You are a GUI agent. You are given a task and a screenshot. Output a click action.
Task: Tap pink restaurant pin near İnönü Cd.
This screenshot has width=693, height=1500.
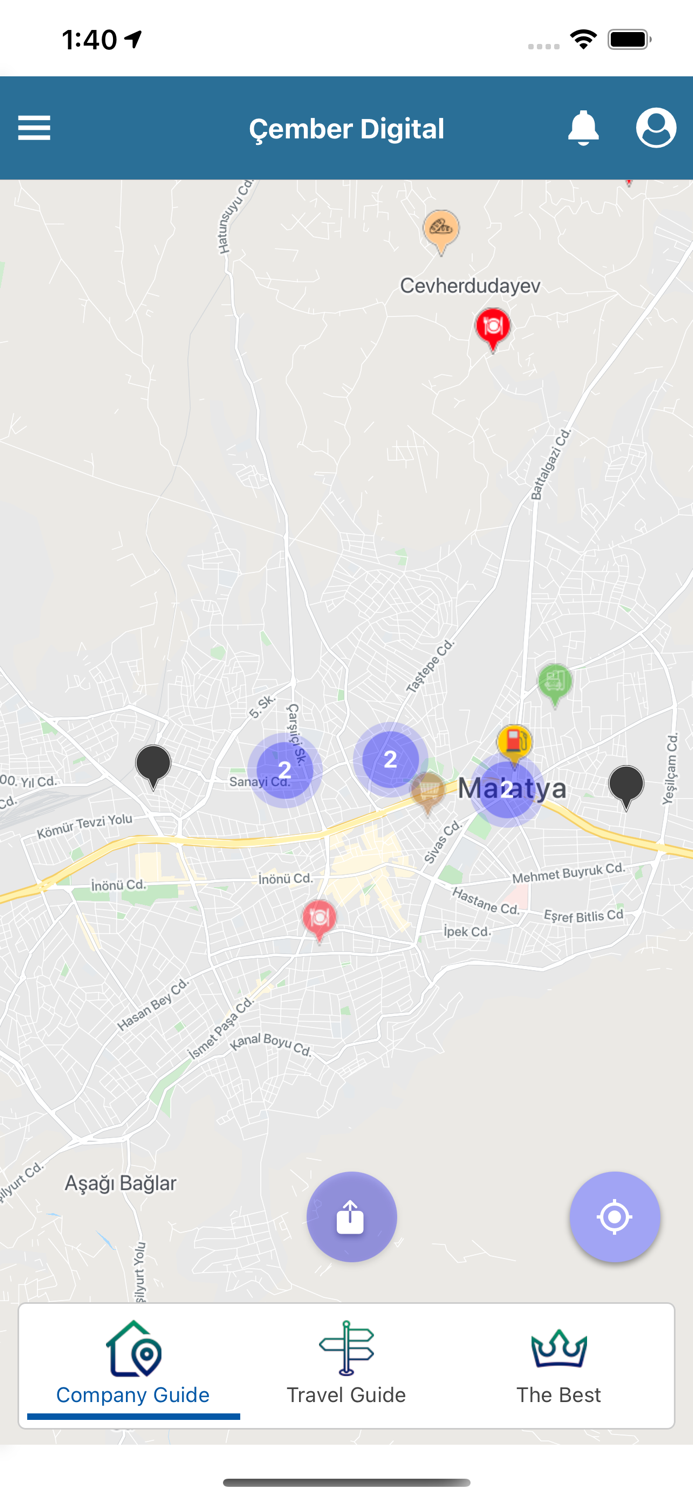(319, 919)
